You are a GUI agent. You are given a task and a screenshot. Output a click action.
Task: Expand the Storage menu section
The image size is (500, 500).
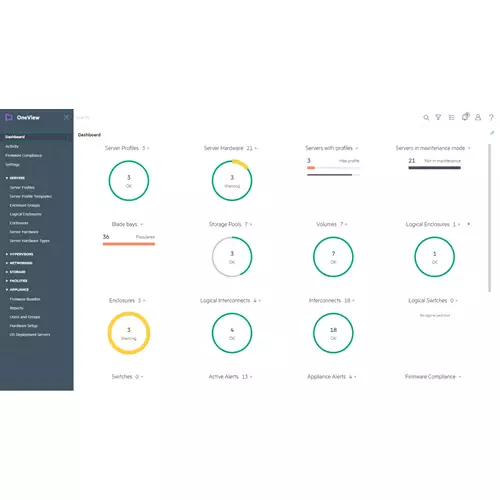16,272
